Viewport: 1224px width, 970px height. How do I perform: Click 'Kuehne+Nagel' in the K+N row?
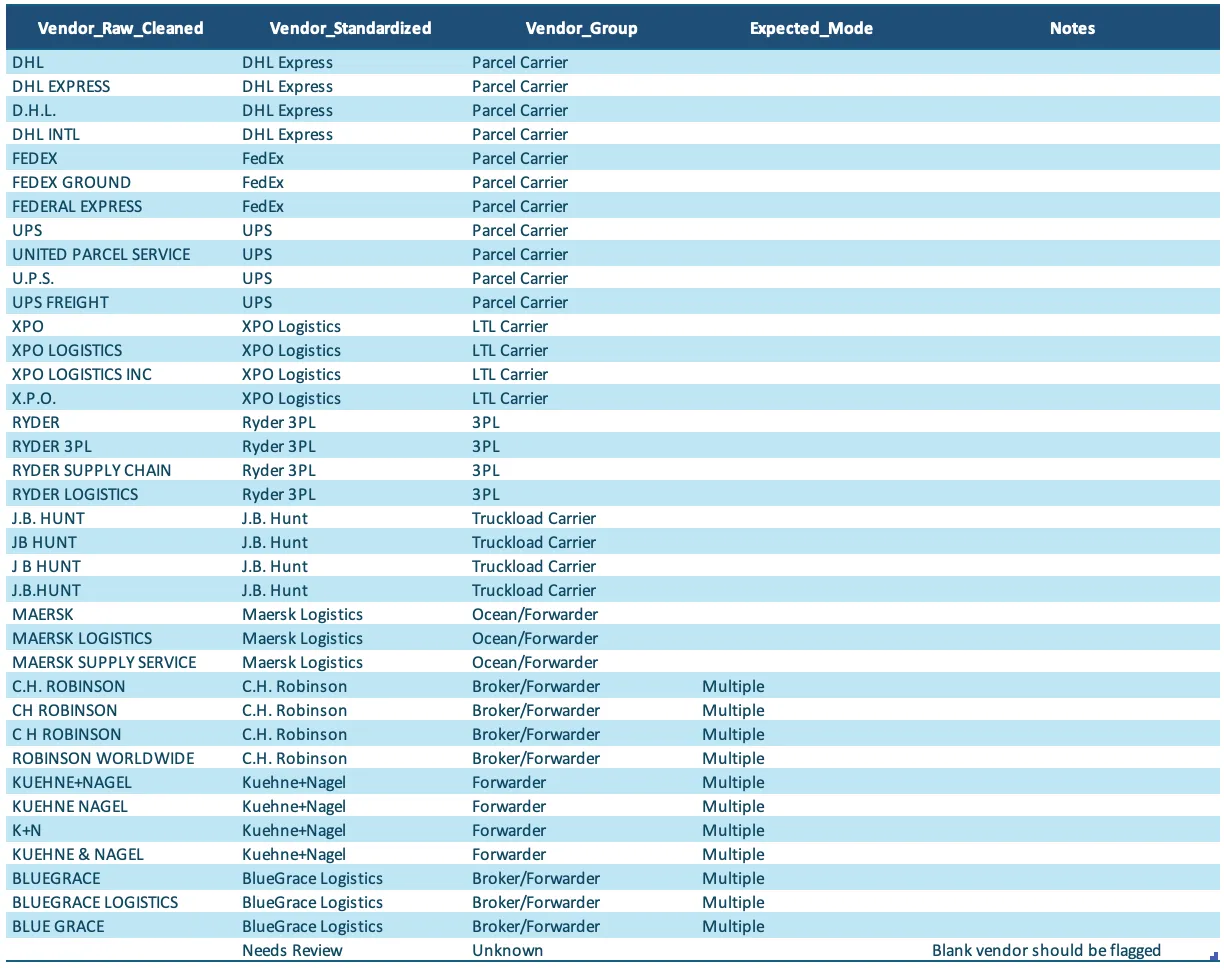coord(294,830)
